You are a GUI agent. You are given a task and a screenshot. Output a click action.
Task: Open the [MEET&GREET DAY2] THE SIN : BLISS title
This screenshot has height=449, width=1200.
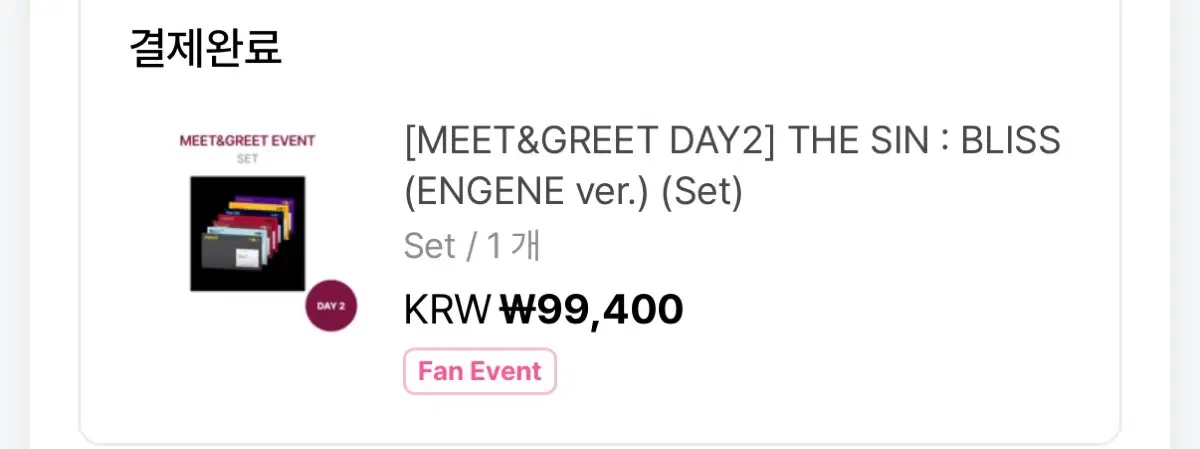[732, 141]
